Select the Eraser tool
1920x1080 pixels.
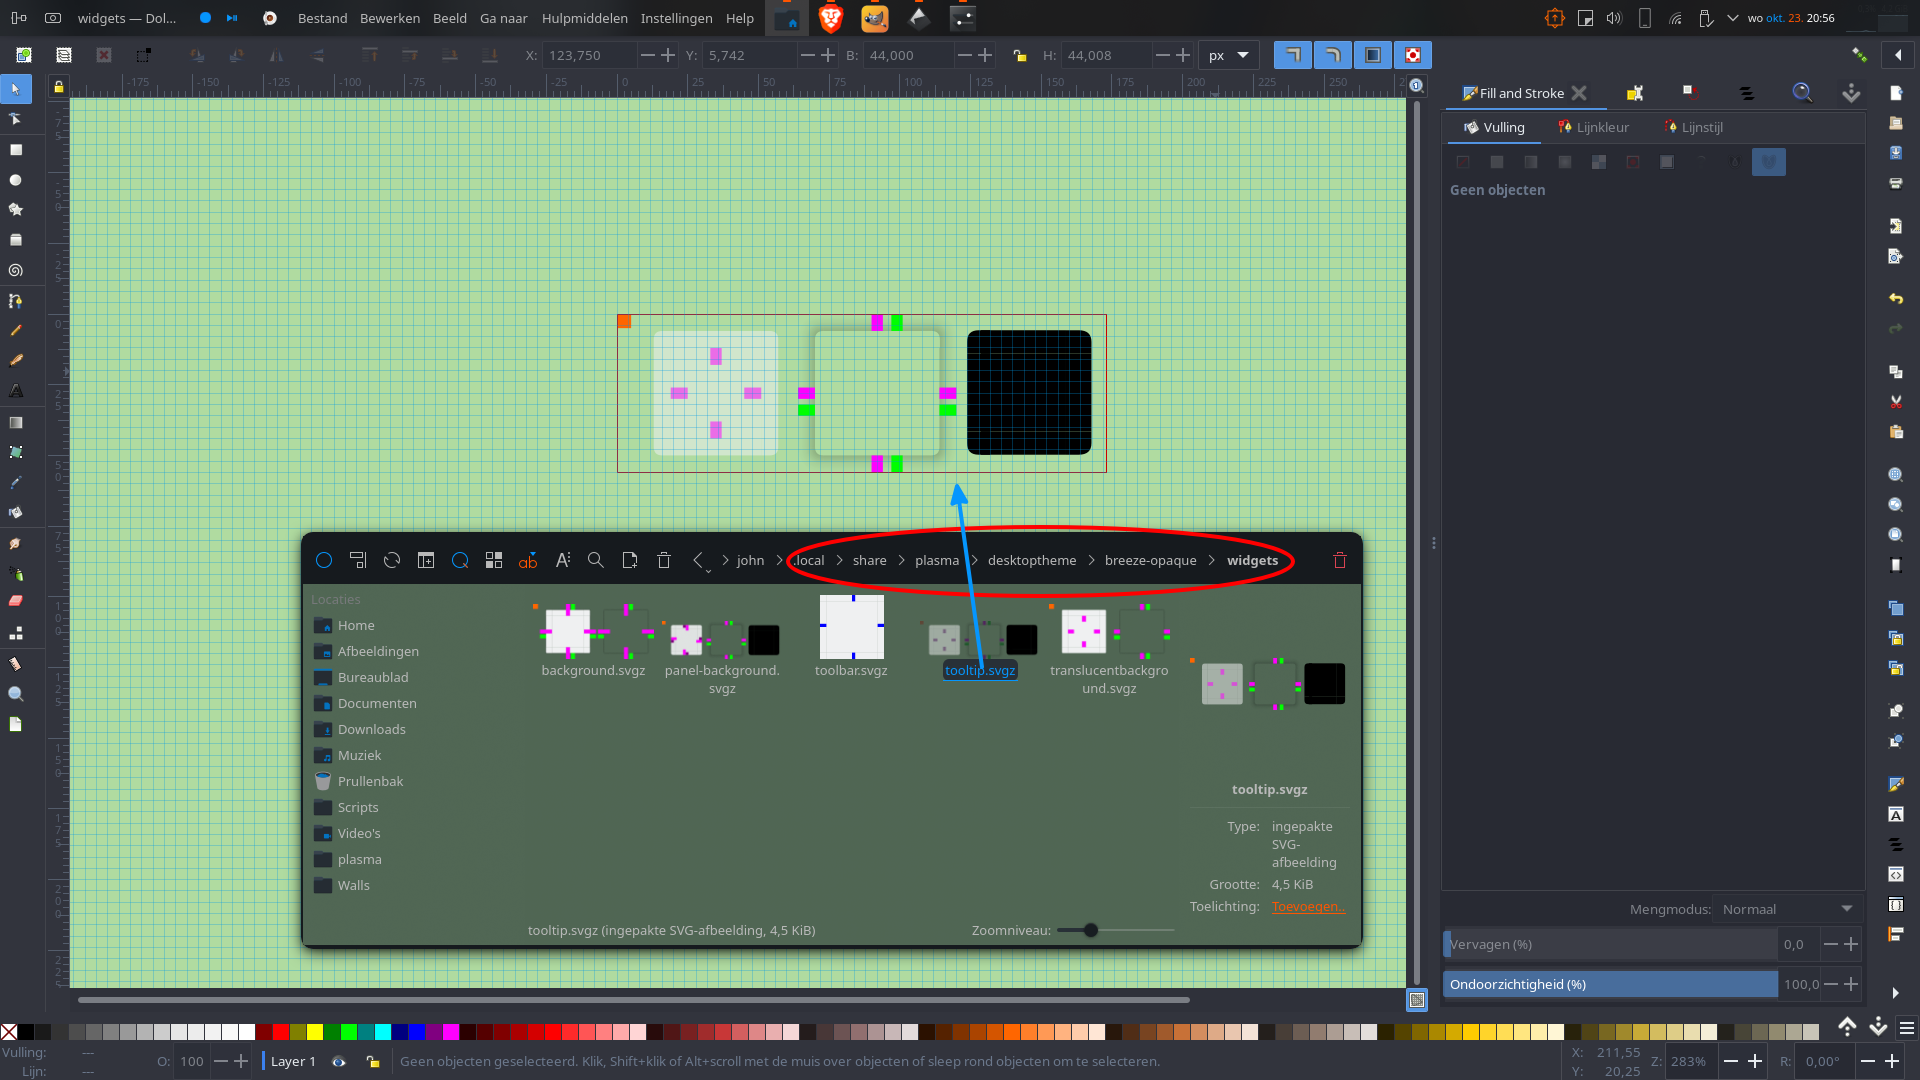point(16,601)
